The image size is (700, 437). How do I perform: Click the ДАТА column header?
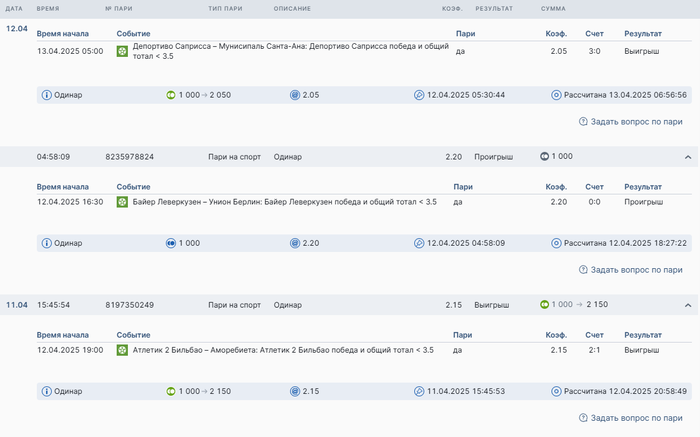[x=14, y=8]
